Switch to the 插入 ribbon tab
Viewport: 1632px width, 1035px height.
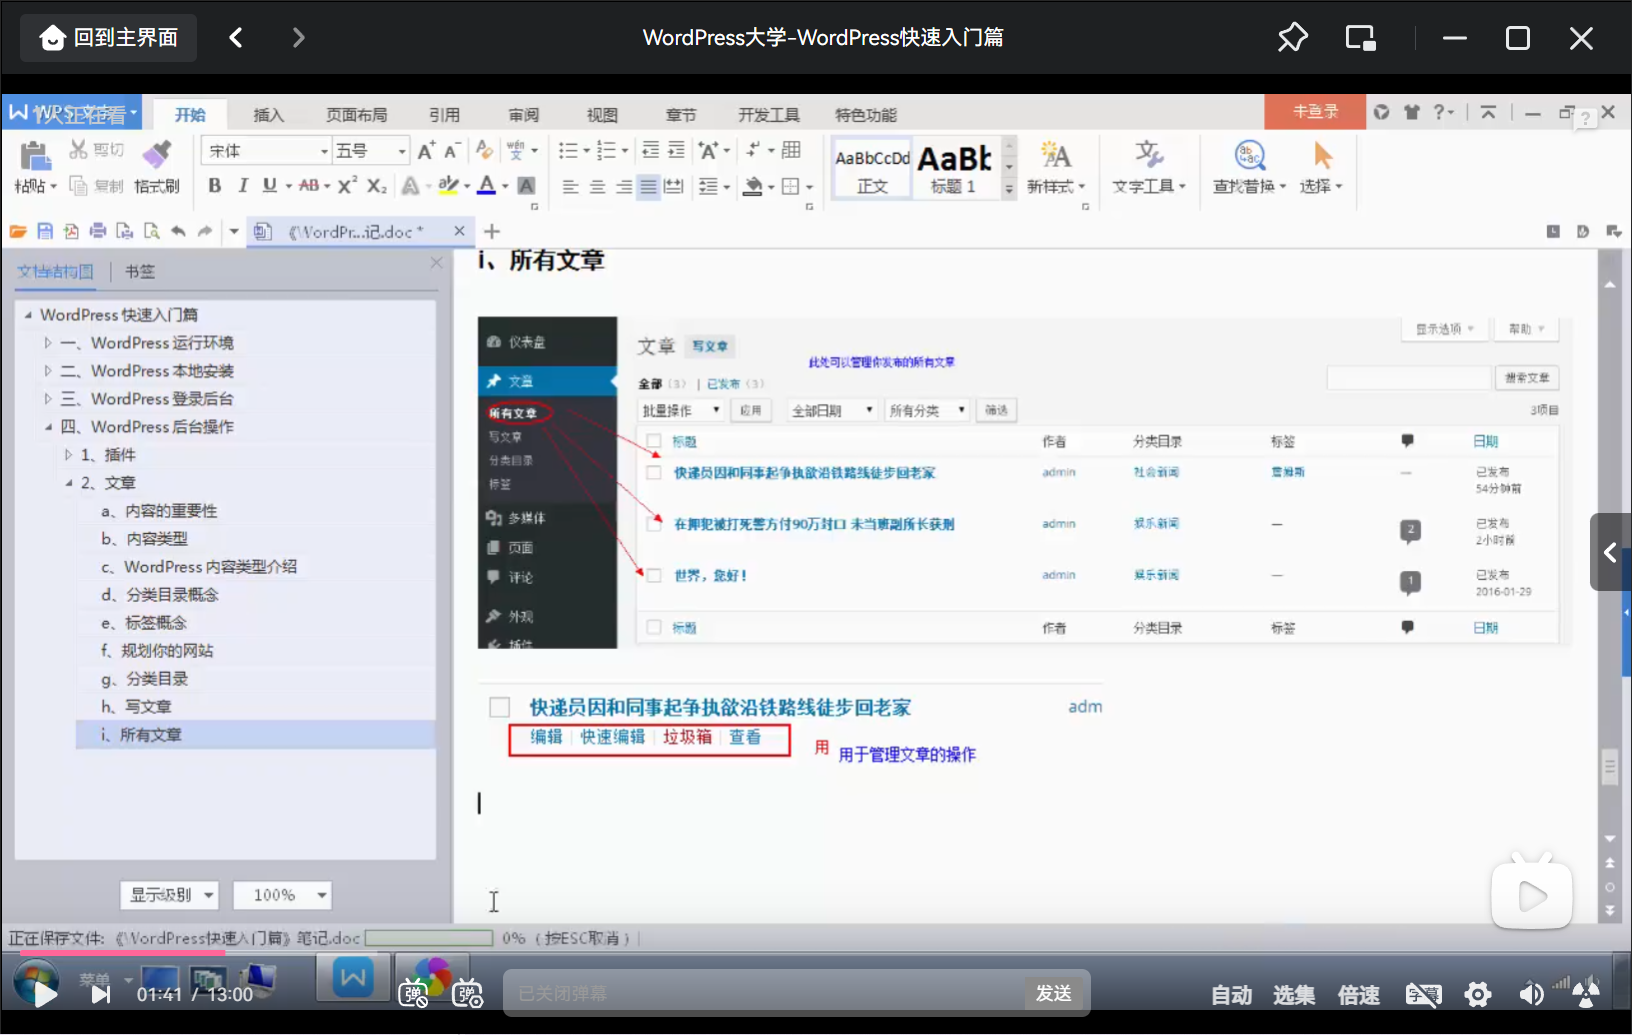[268, 115]
